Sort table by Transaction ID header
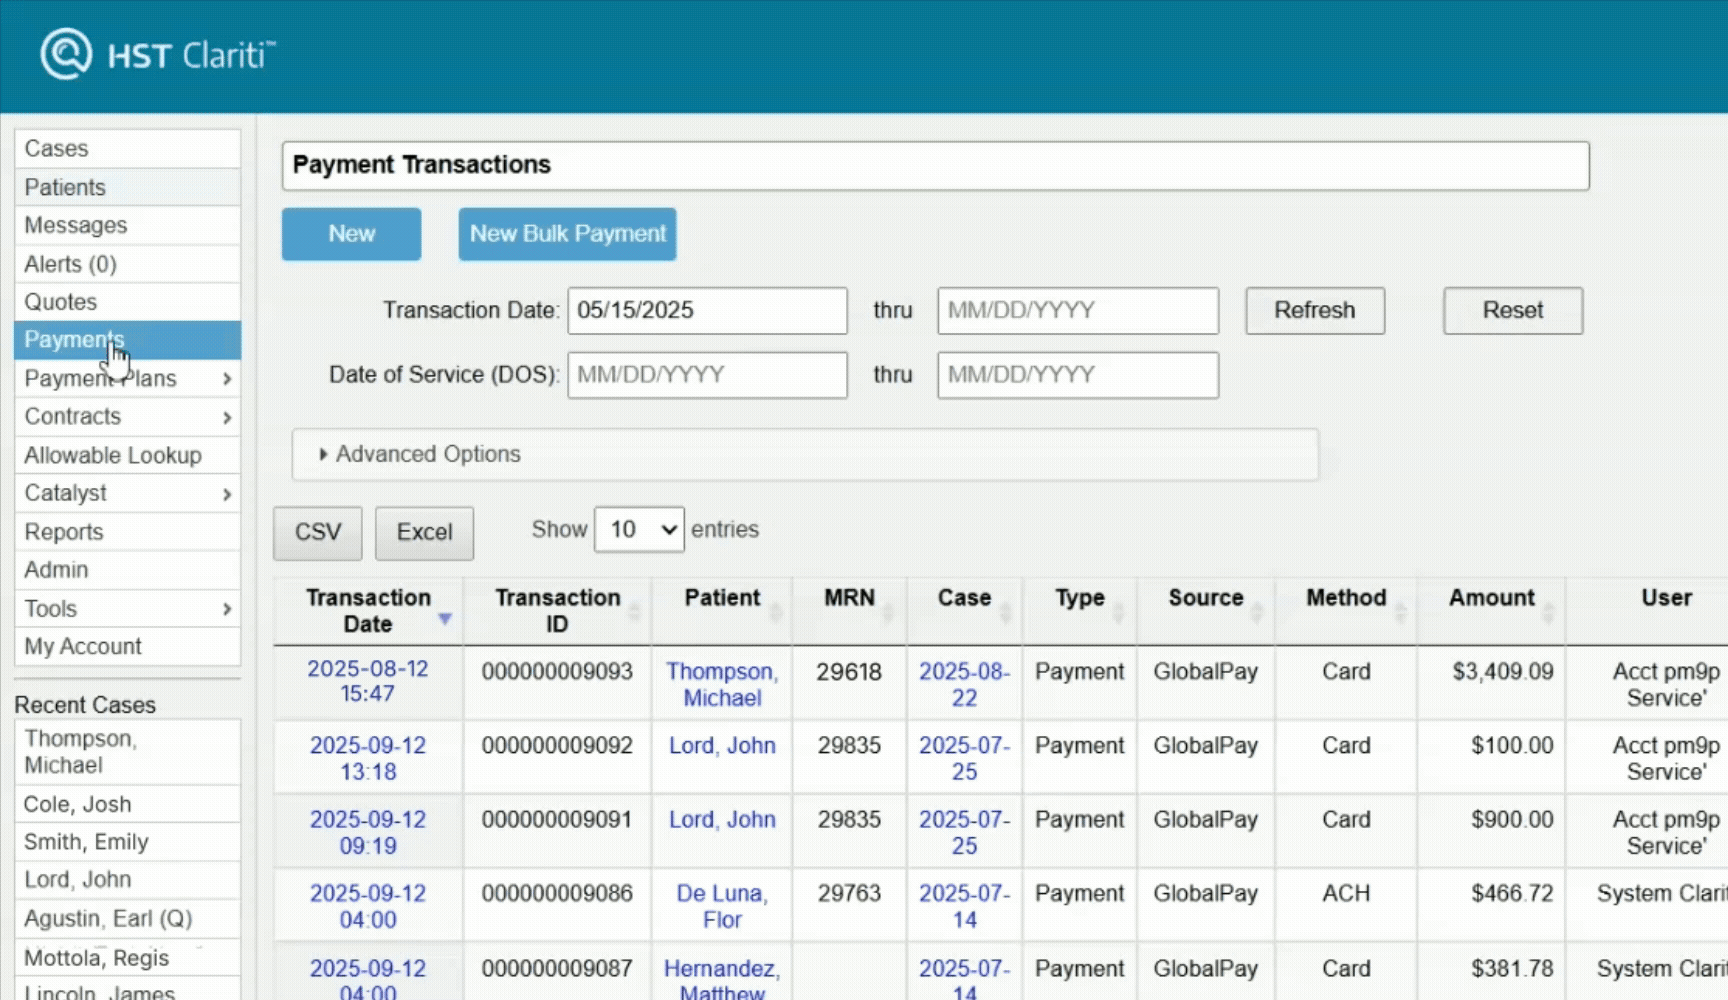1728x1000 pixels. pyautogui.click(x=557, y=611)
